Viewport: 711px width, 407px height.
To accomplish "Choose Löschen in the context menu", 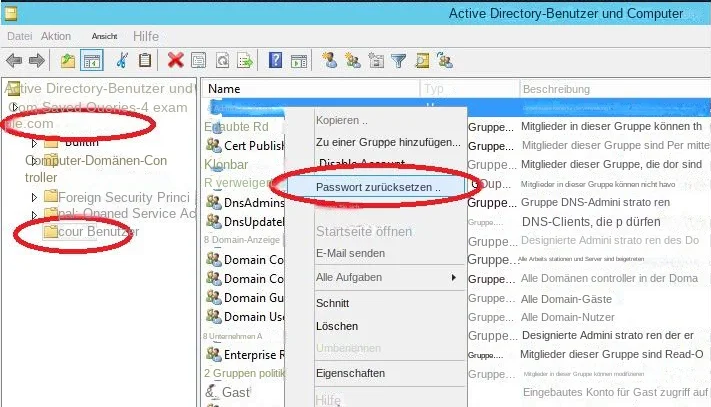I will pos(337,326).
